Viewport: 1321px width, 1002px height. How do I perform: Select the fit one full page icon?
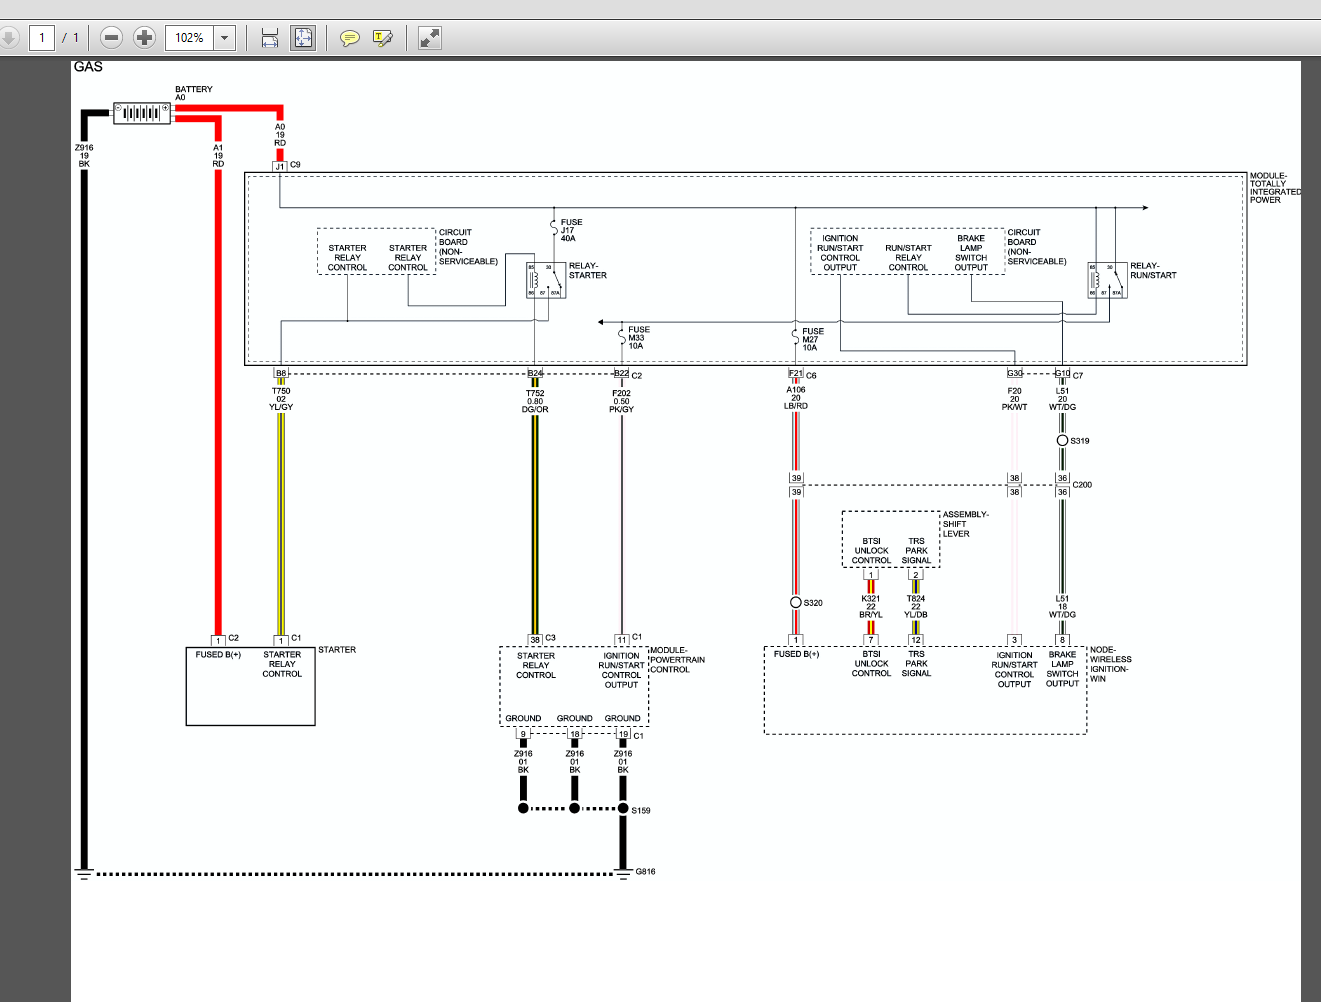pos(303,38)
